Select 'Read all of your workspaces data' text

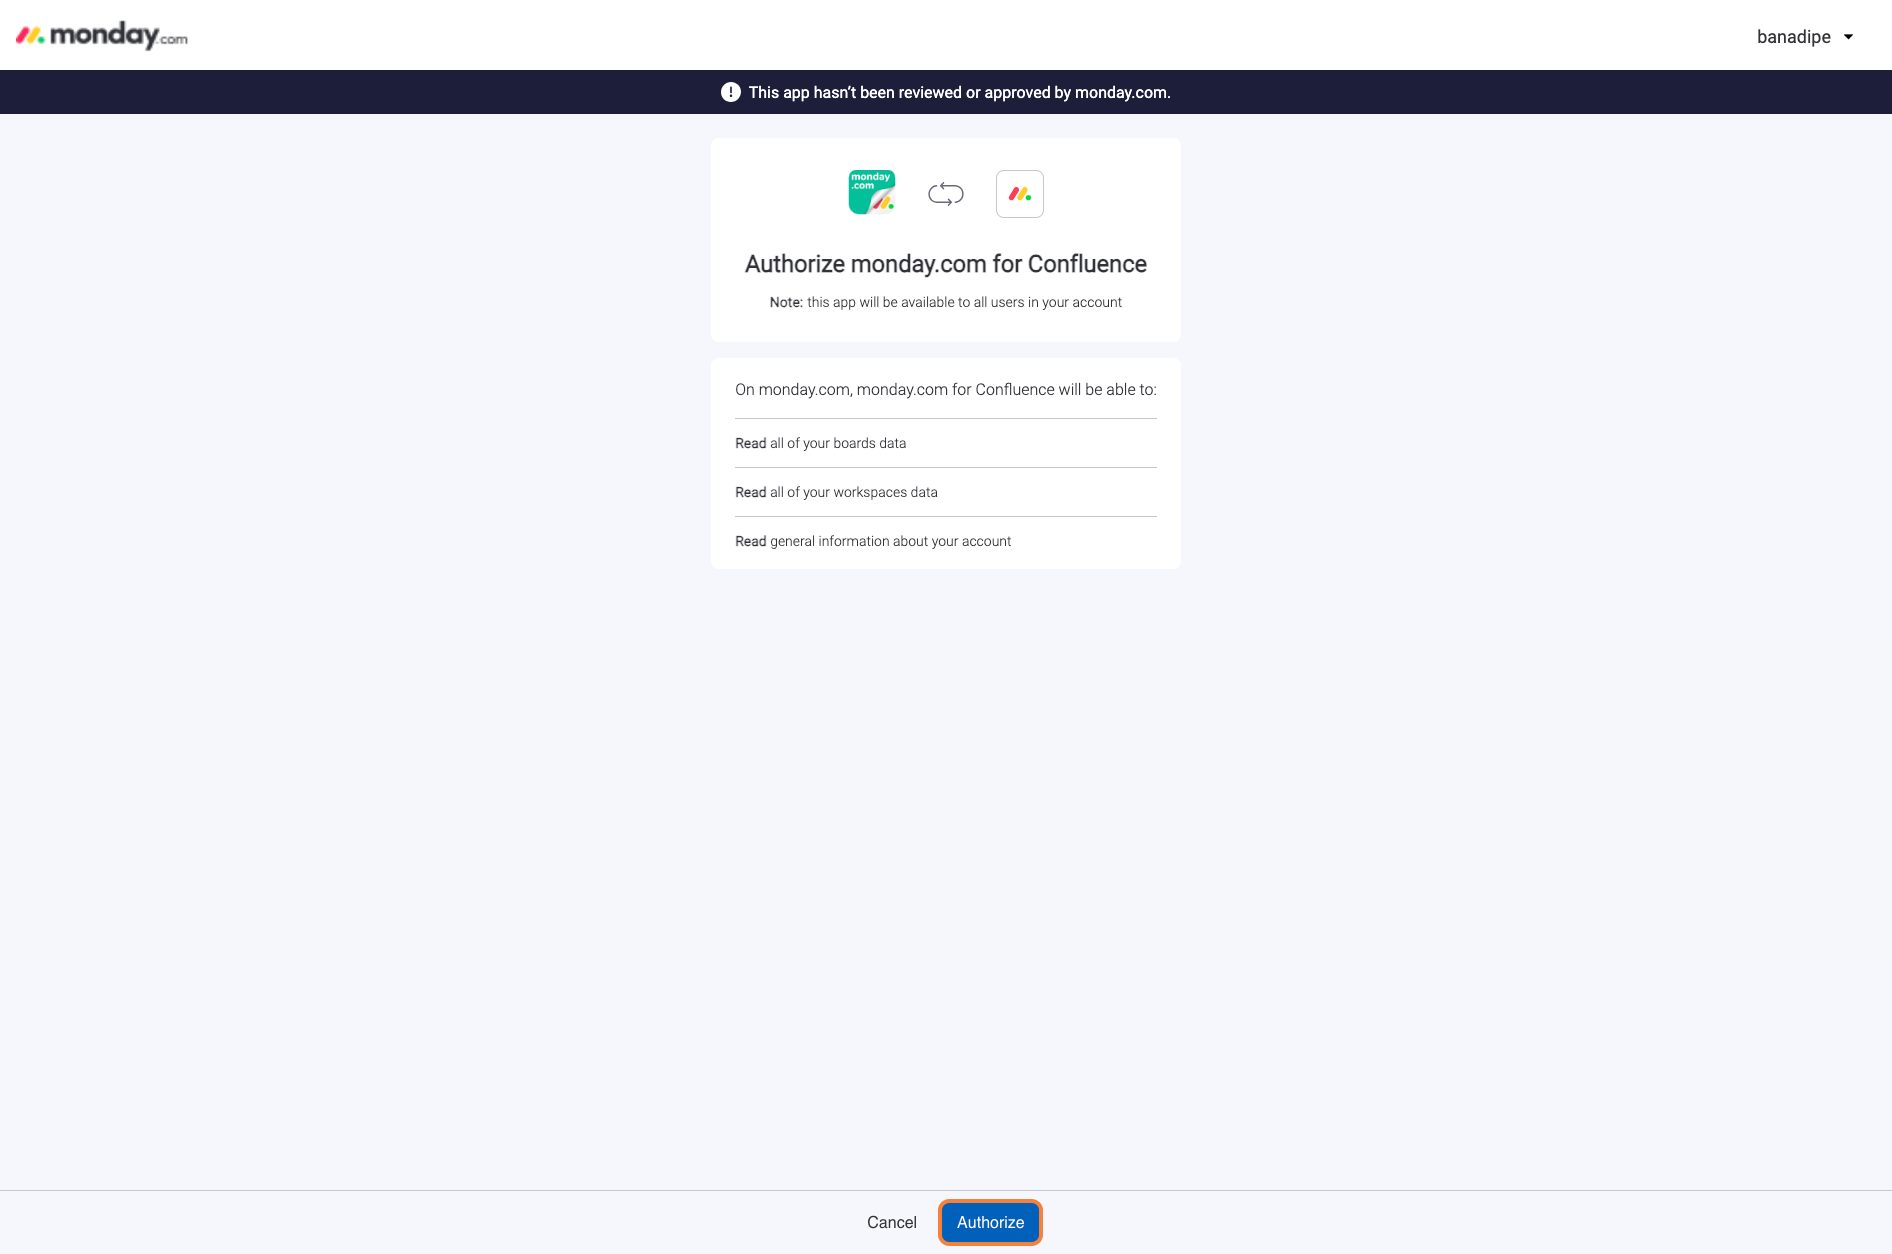[837, 492]
